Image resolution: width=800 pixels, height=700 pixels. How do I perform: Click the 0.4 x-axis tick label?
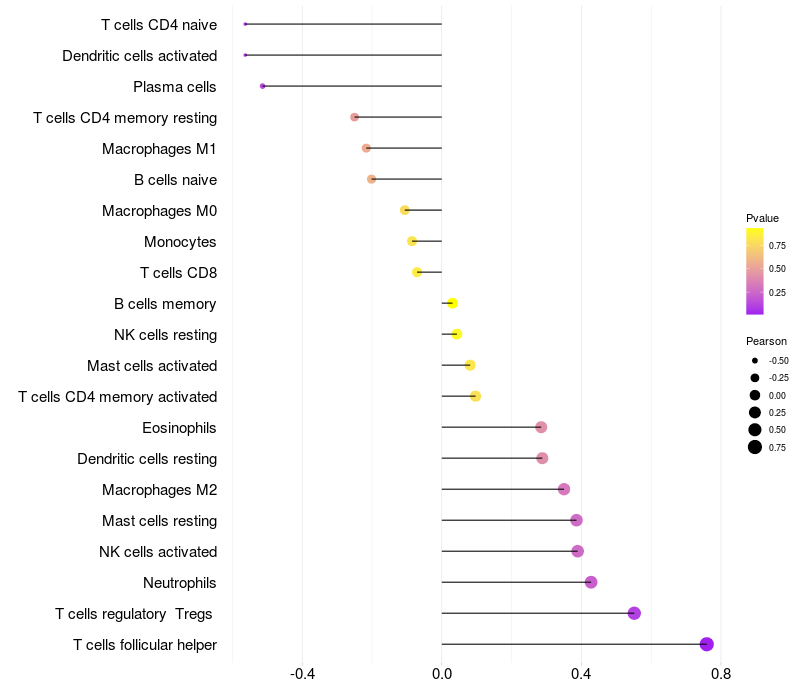click(581, 674)
